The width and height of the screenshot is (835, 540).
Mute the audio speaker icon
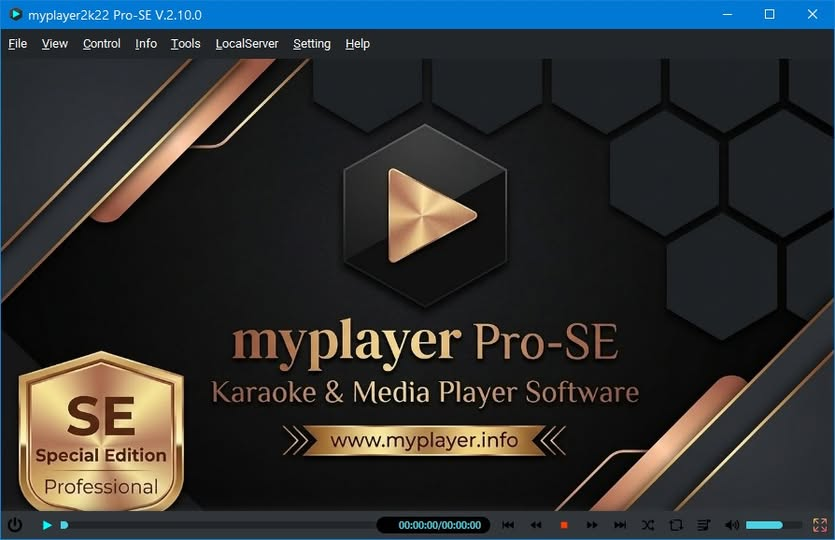pyautogui.click(x=732, y=525)
